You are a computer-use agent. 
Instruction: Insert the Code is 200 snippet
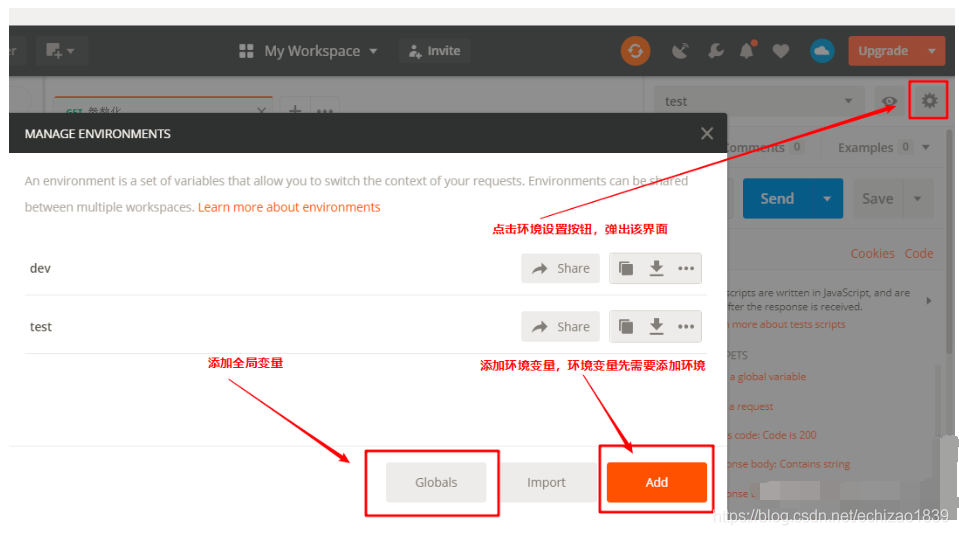[x=774, y=435]
